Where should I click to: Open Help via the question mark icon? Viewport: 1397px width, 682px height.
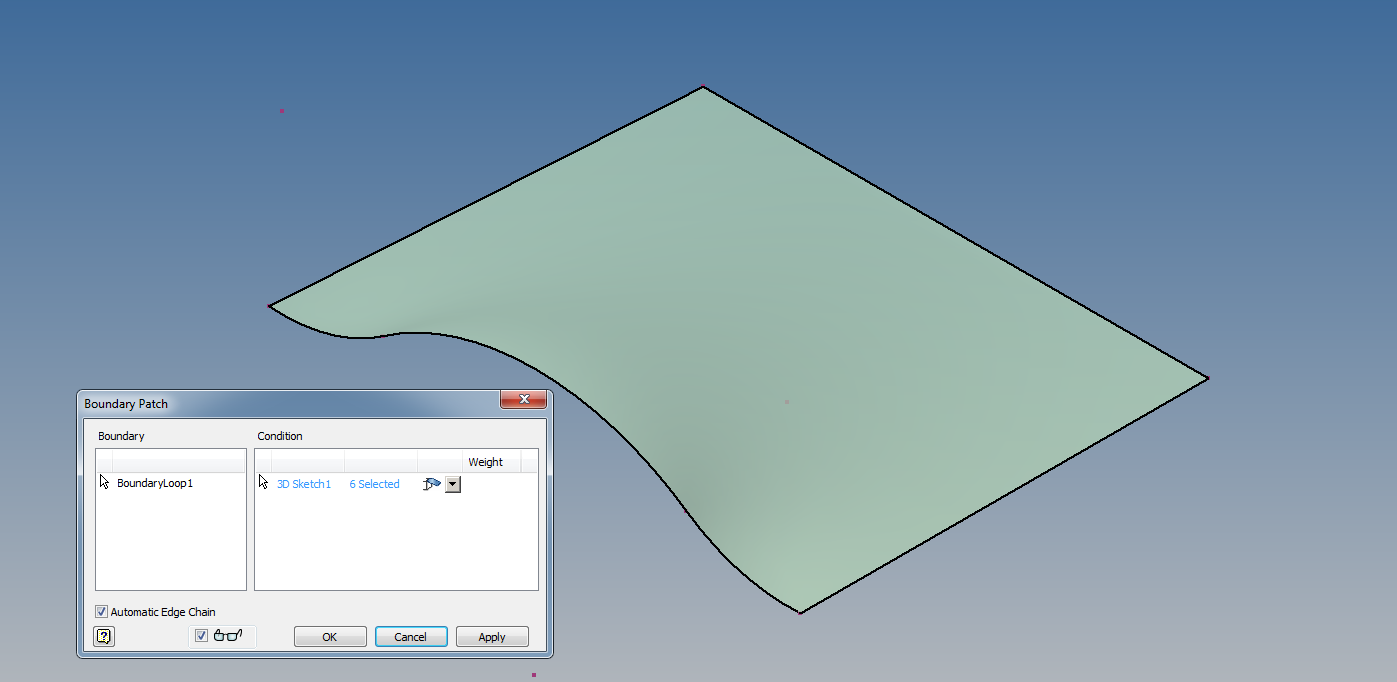click(x=103, y=636)
